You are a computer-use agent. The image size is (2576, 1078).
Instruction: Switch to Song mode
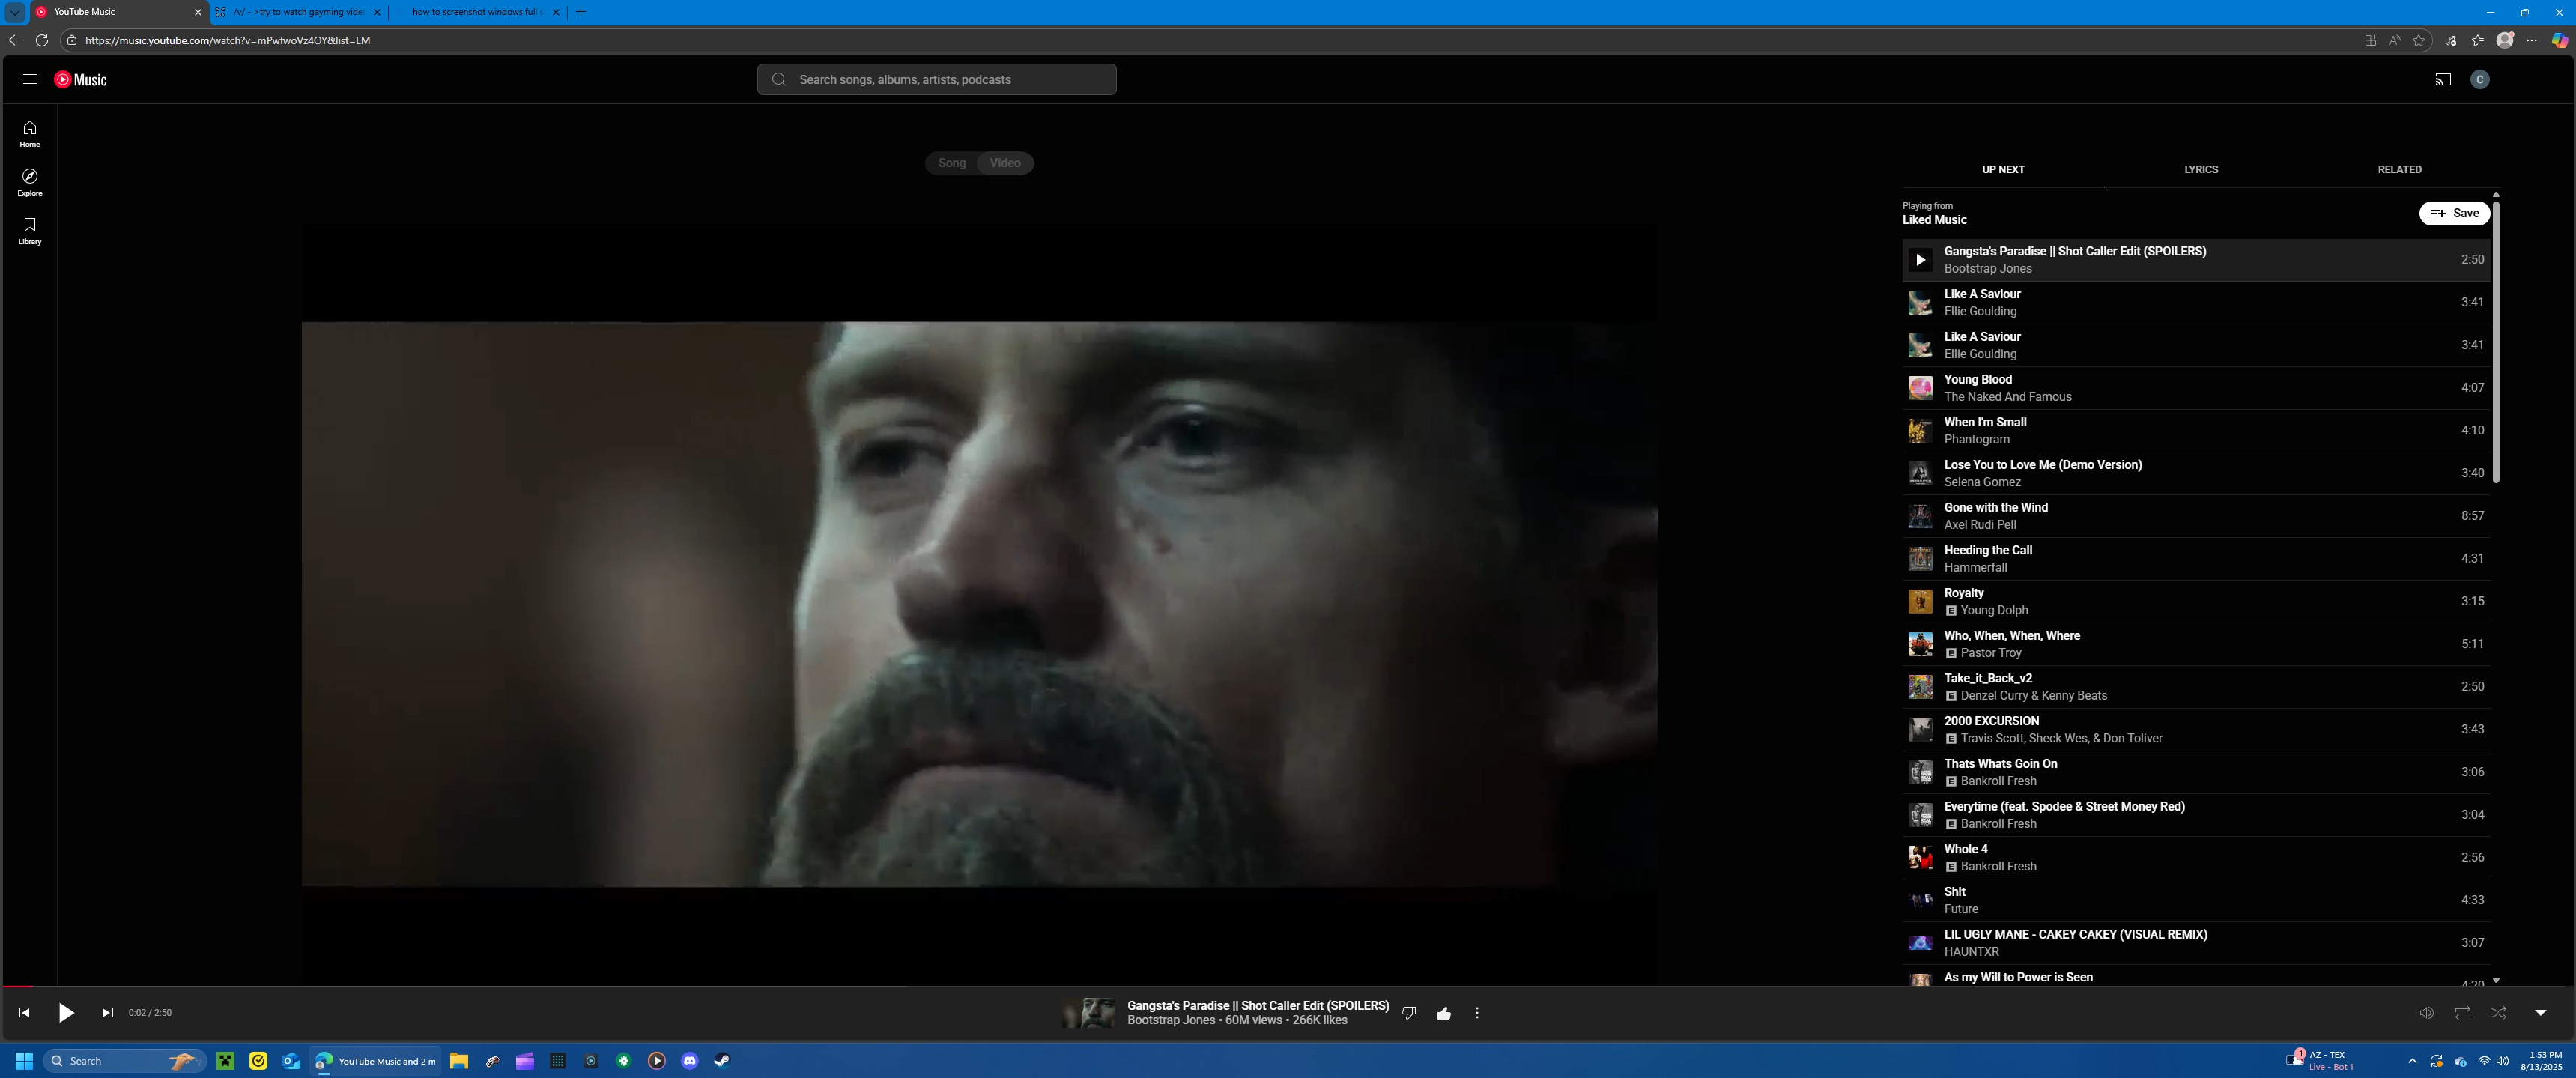click(952, 163)
